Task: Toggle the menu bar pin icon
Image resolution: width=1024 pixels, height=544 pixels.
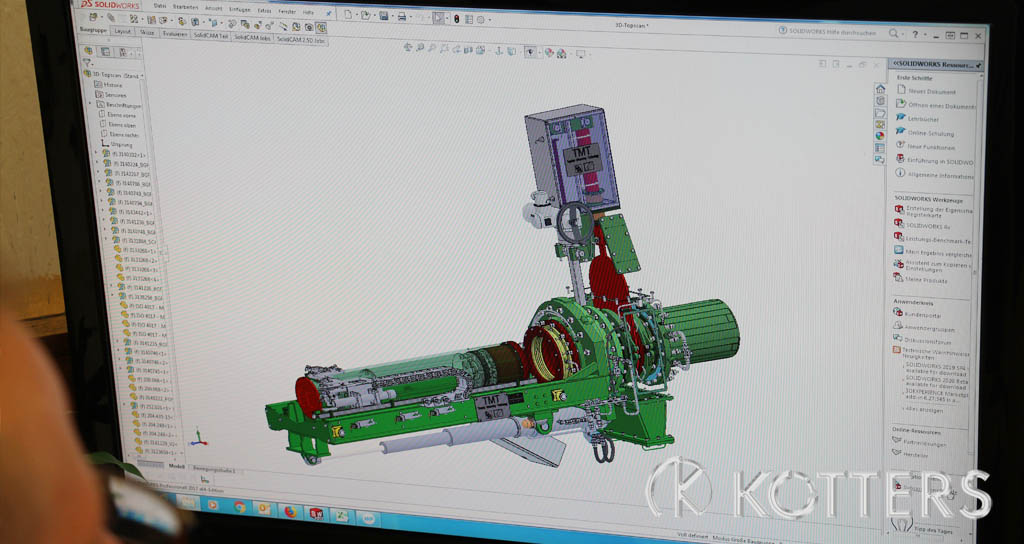Action: click(328, 13)
